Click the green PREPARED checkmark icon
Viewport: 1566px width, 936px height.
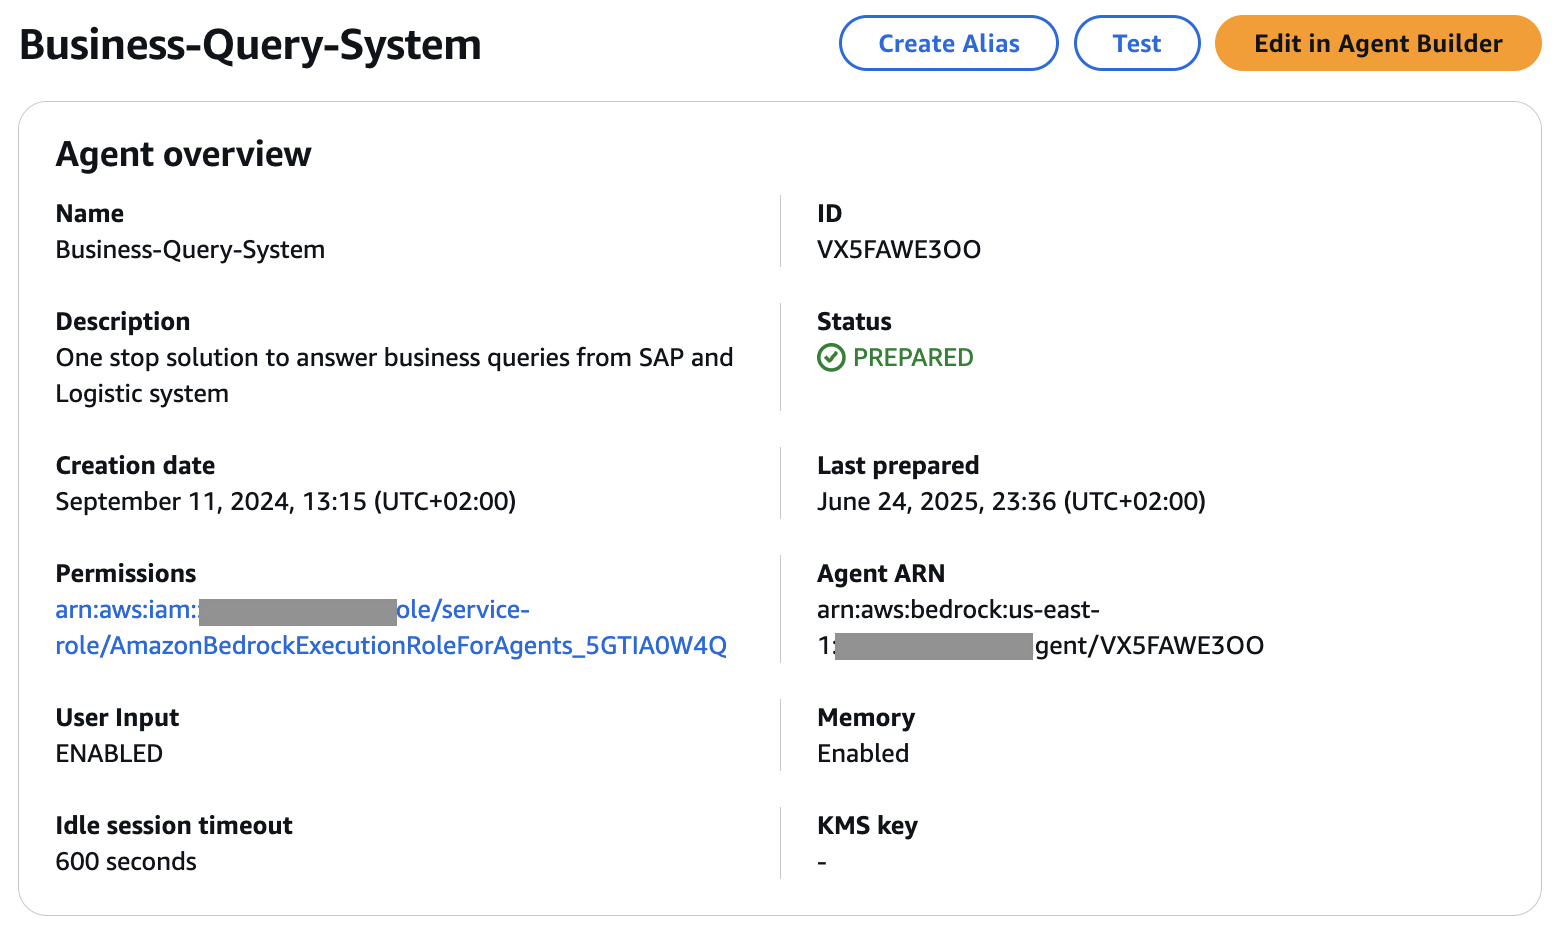pos(831,358)
